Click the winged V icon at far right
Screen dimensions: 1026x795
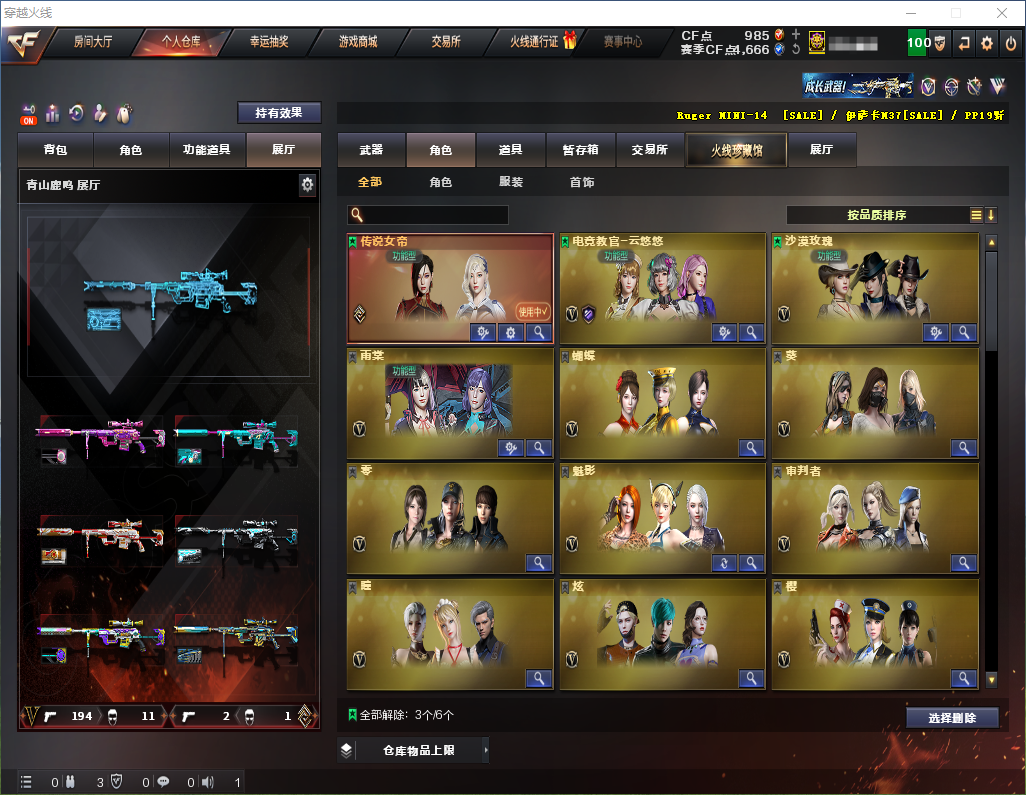click(x=997, y=86)
